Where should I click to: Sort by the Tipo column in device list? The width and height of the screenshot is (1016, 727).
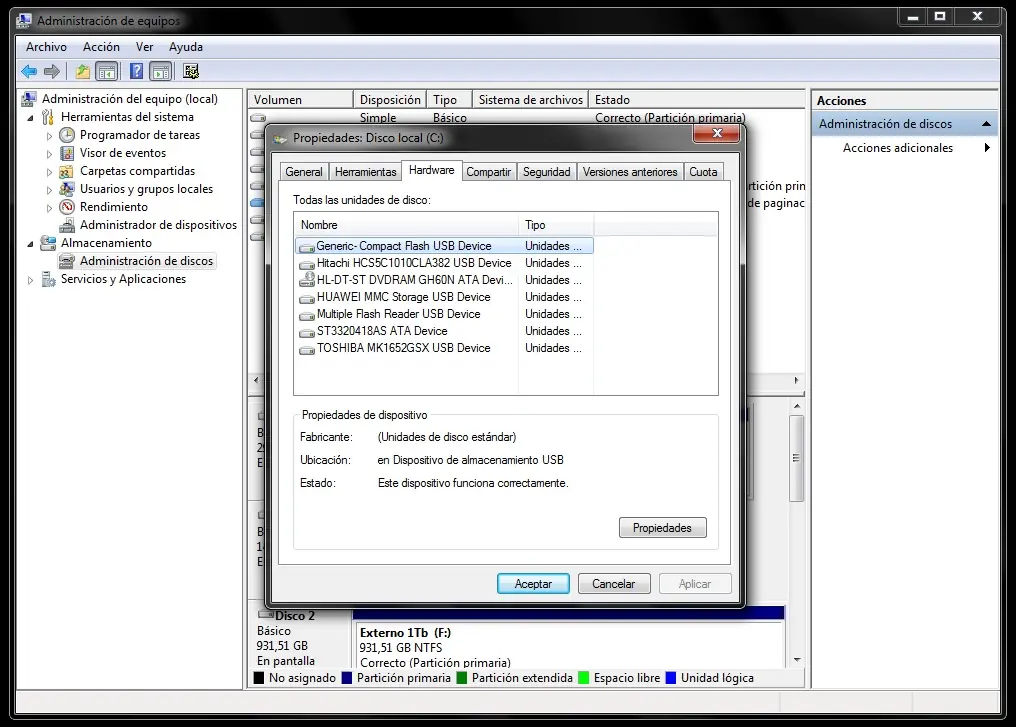556,225
